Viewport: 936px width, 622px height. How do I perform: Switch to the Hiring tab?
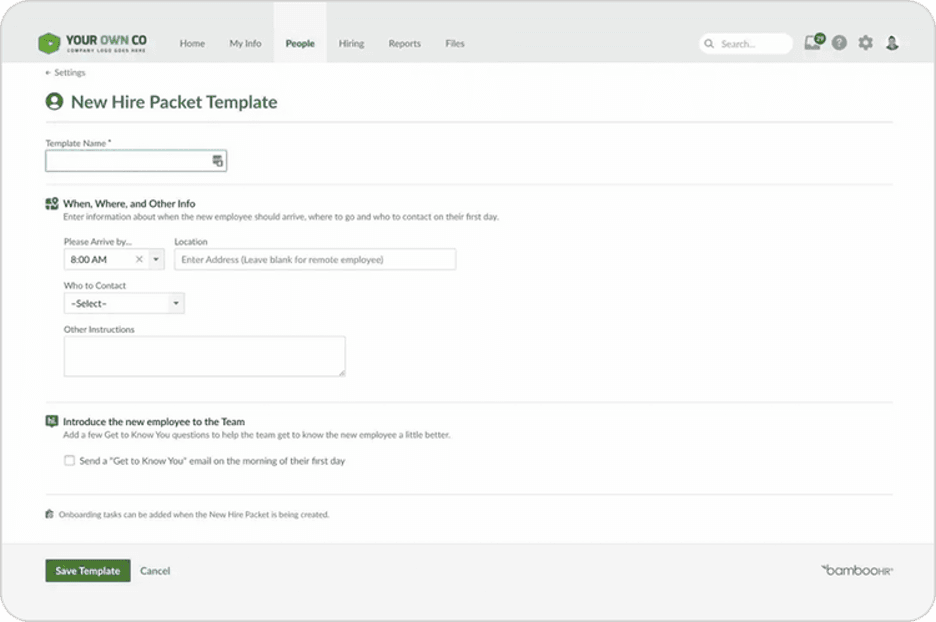(x=351, y=44)
